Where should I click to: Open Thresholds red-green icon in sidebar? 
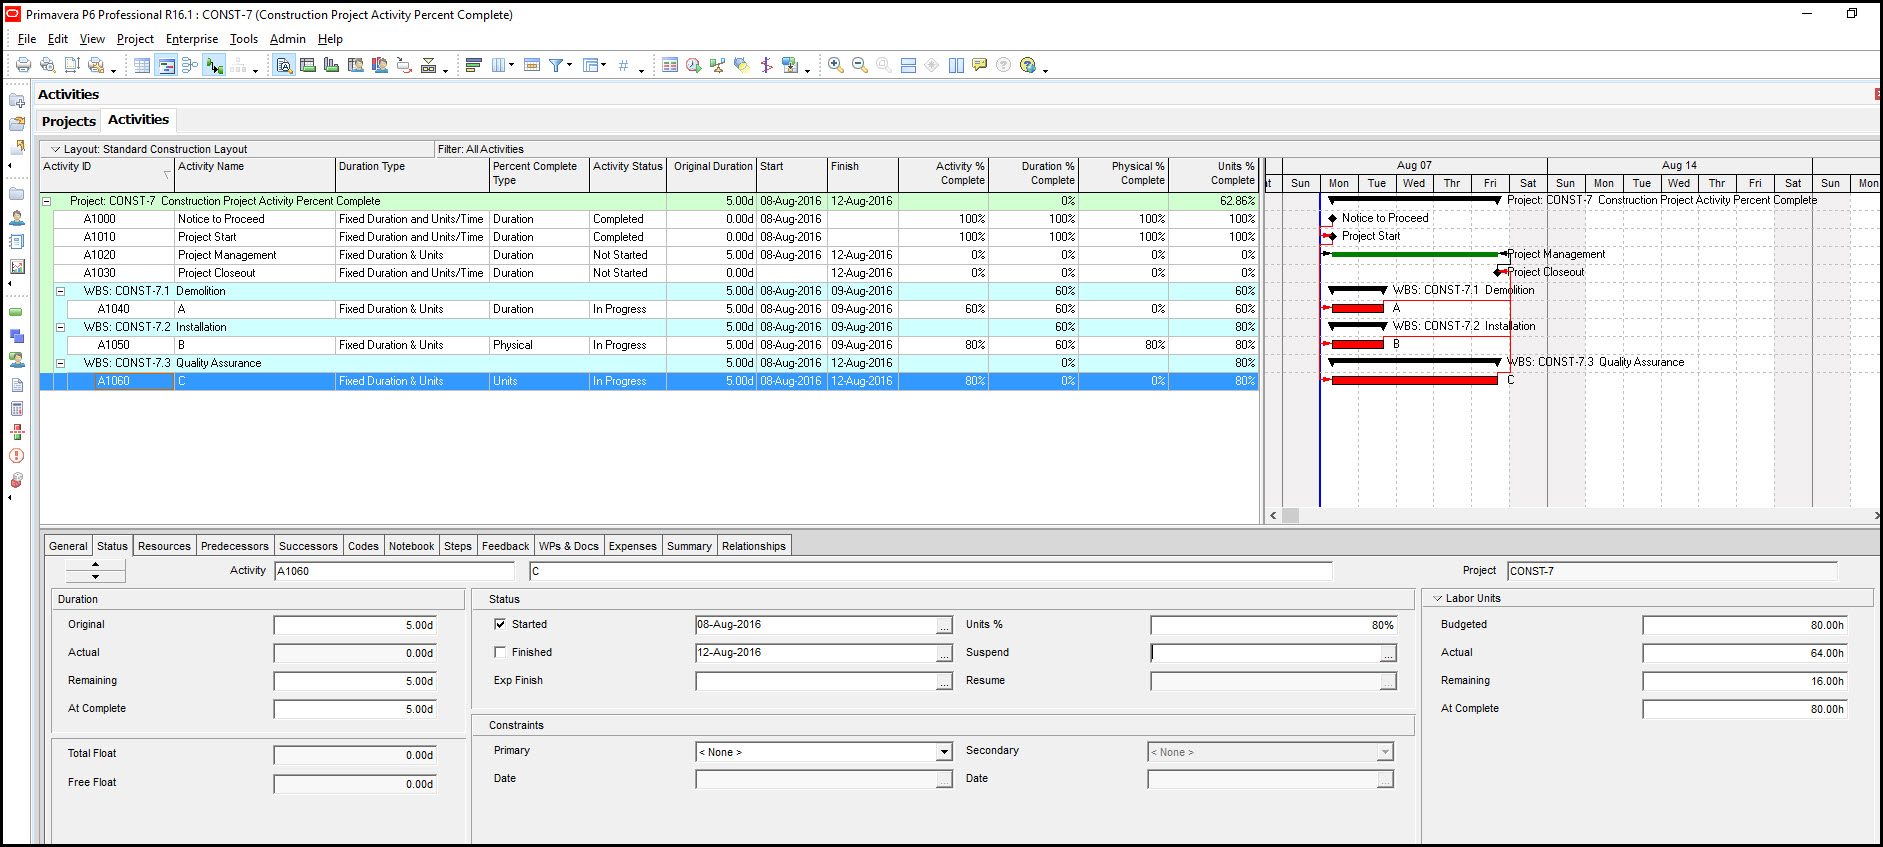(x=17, y=432)
